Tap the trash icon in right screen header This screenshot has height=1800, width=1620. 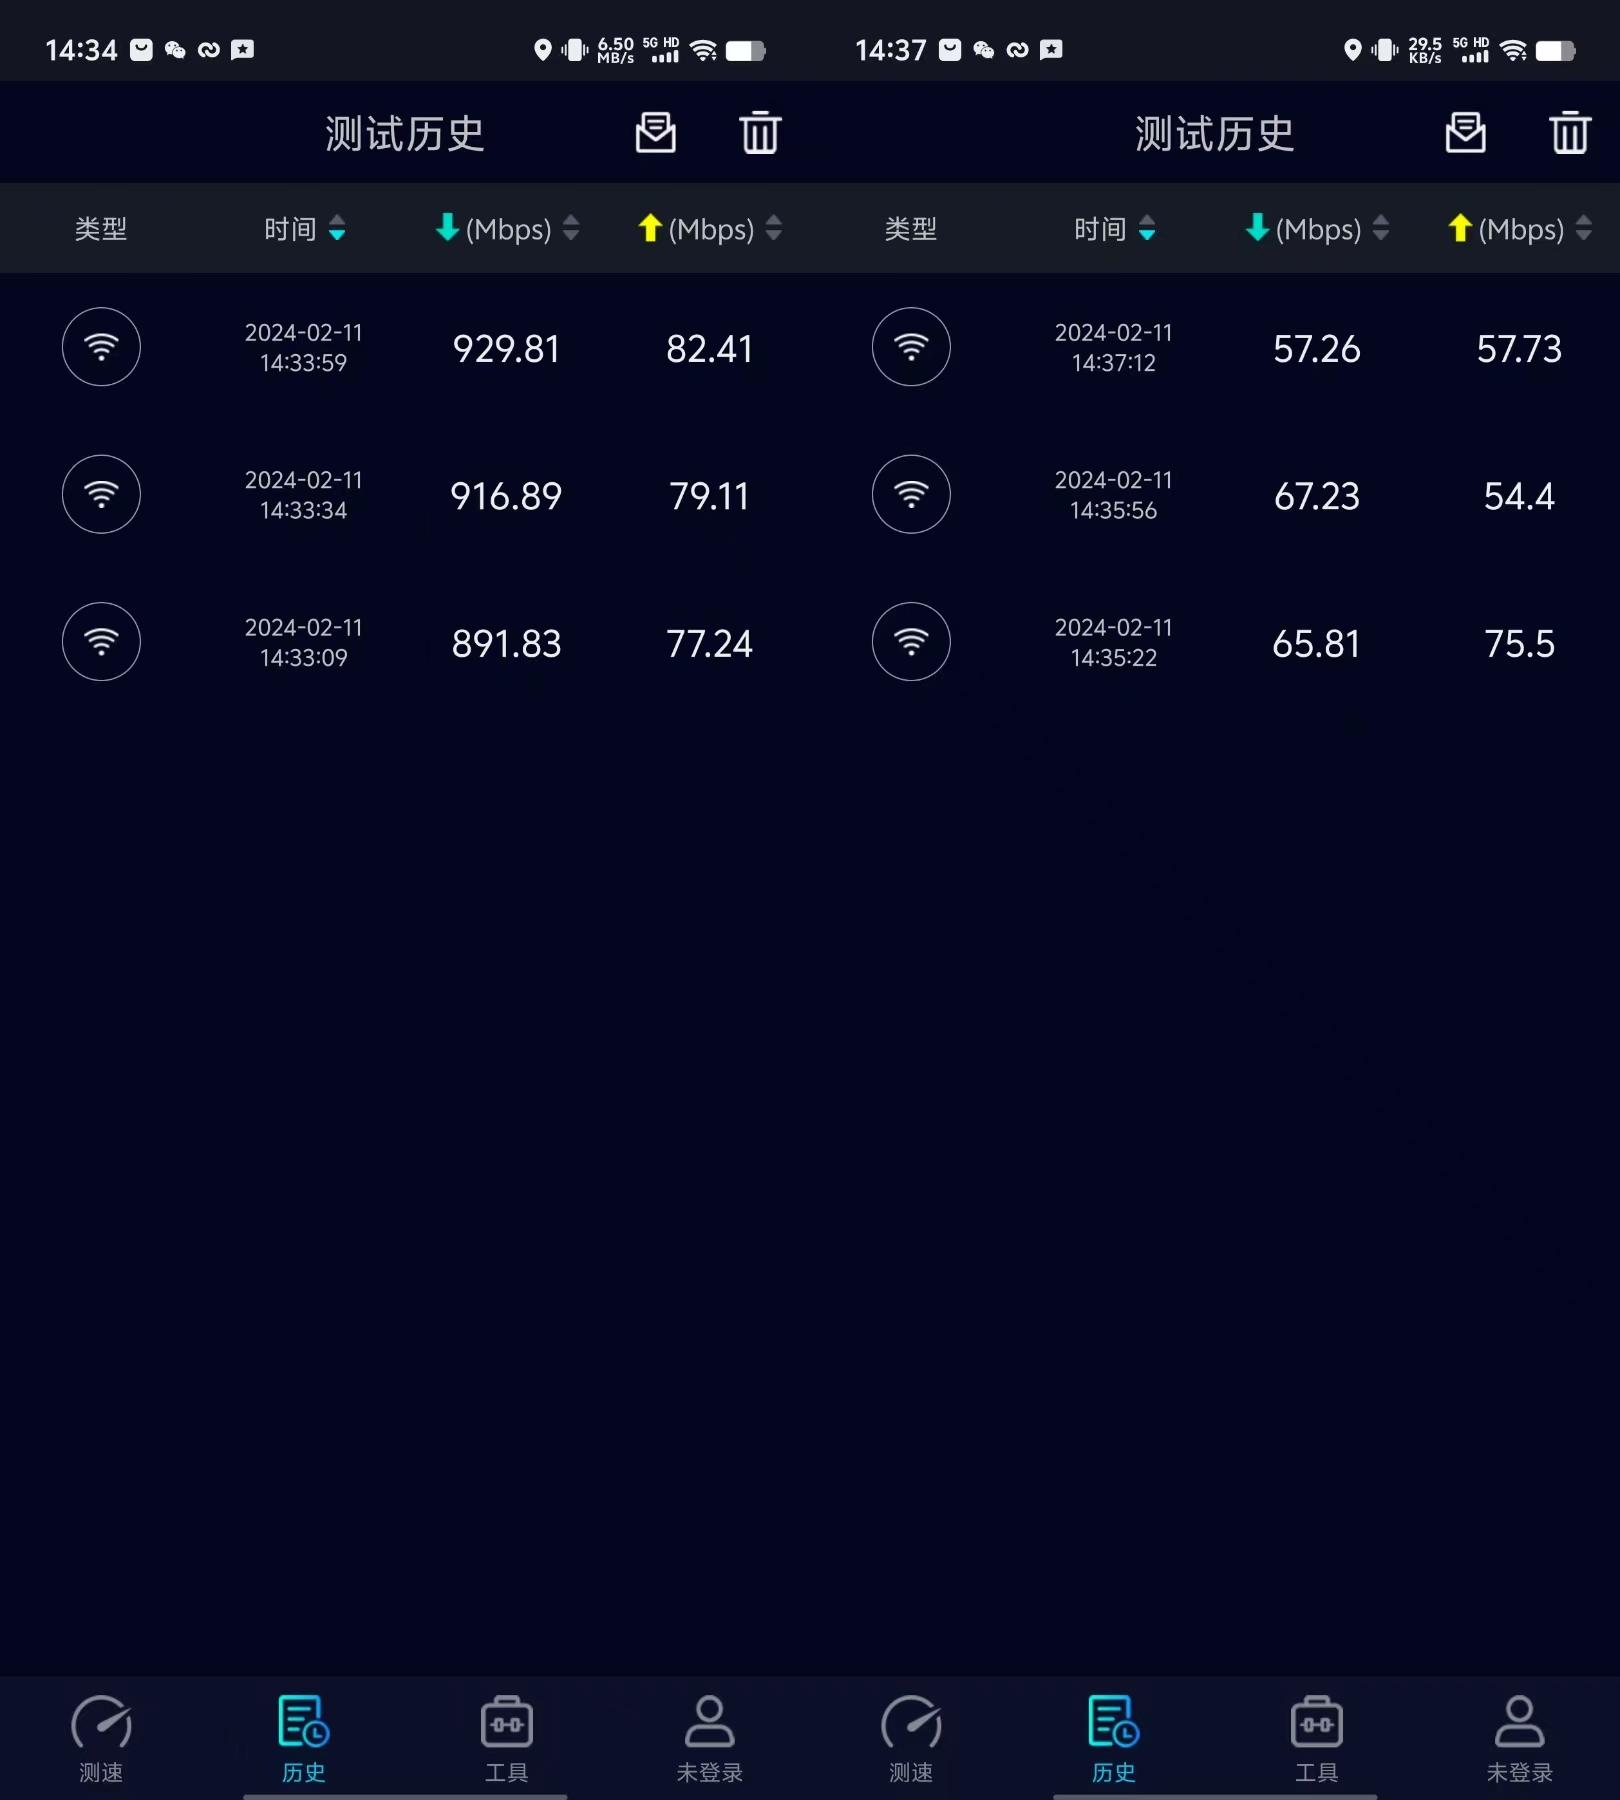click(1570, 133)
